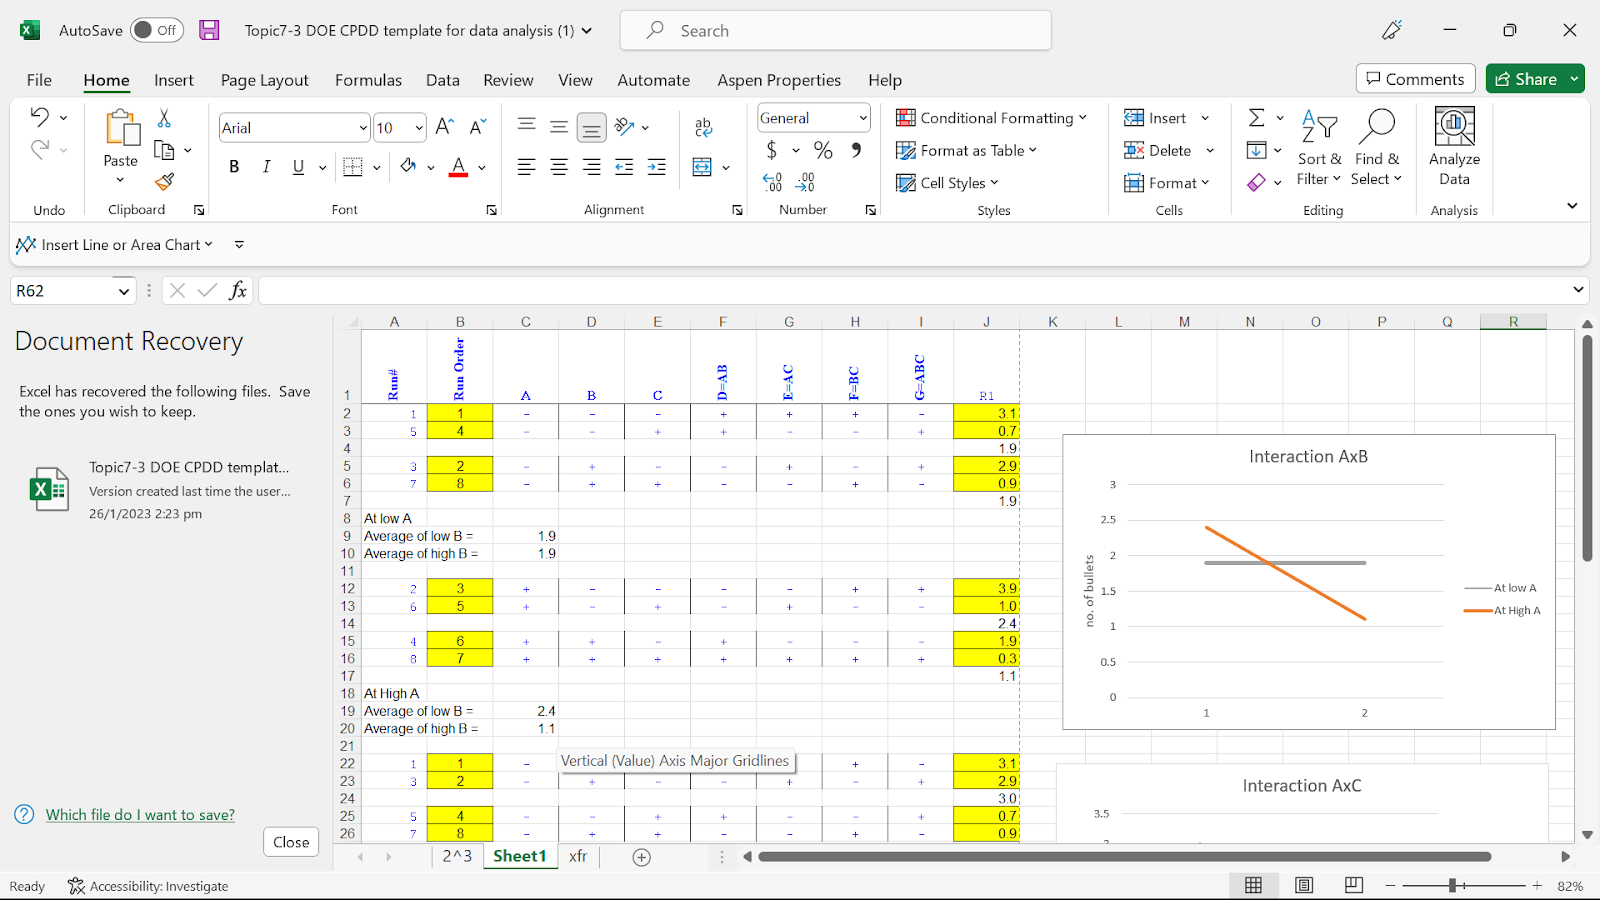The image size is (1600, 900).
Task: Apply underline formatting
Action: pyautogui.click(x=298, y=167)
